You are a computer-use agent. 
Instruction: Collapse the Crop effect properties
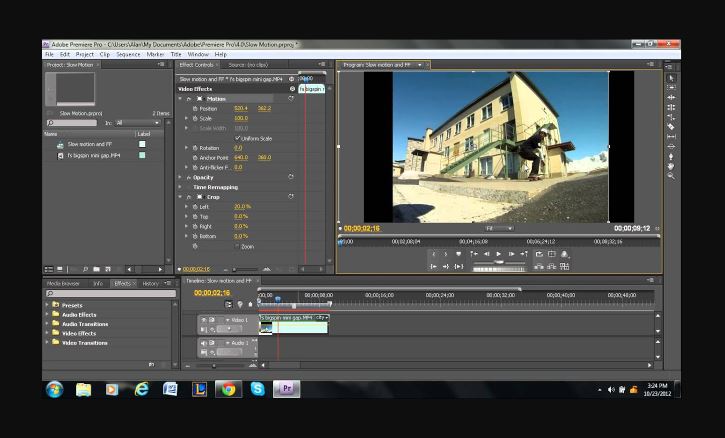(x=180, y=197)
